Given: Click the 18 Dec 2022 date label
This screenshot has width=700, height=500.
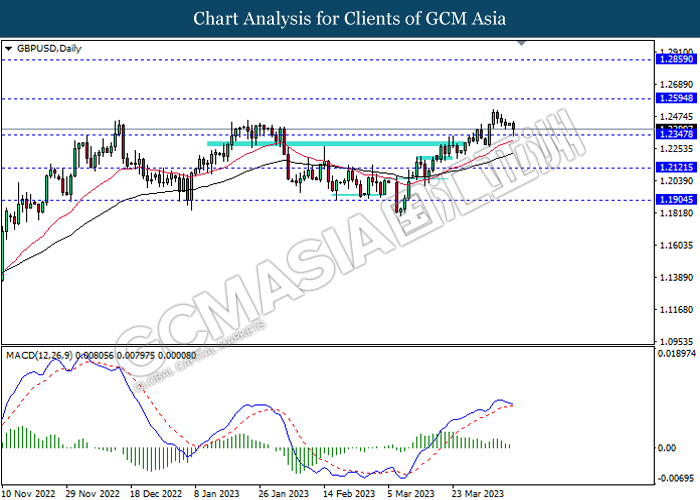Looking at the screenshot, I should coord(156,493).
